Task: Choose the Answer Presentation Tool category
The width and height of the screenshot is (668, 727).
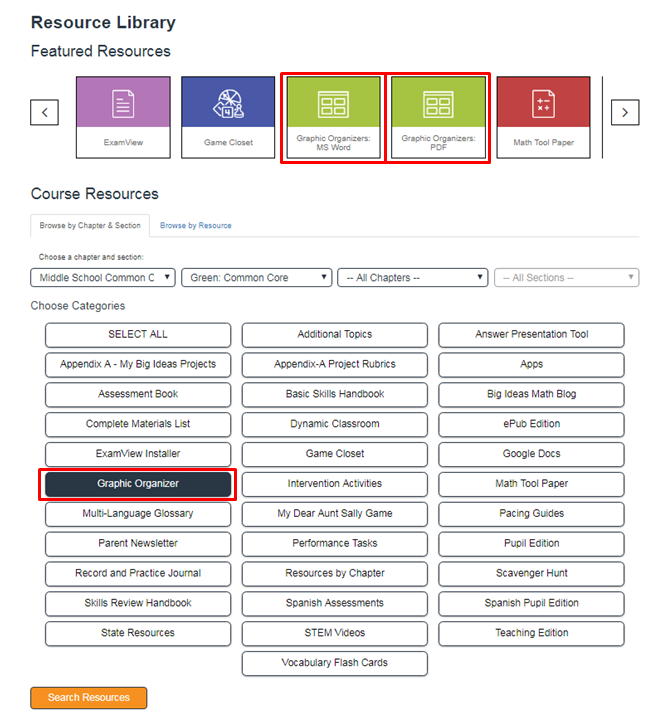Action: 531,334
